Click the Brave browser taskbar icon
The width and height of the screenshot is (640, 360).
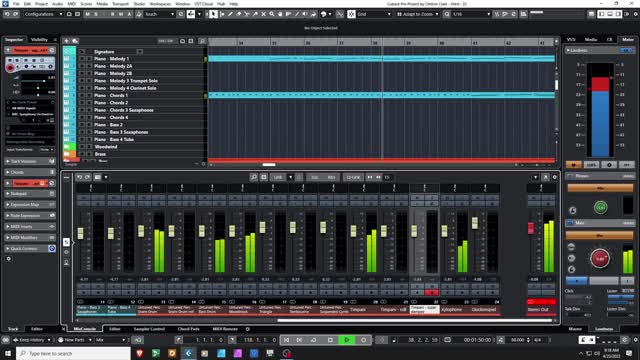[140, 353]
